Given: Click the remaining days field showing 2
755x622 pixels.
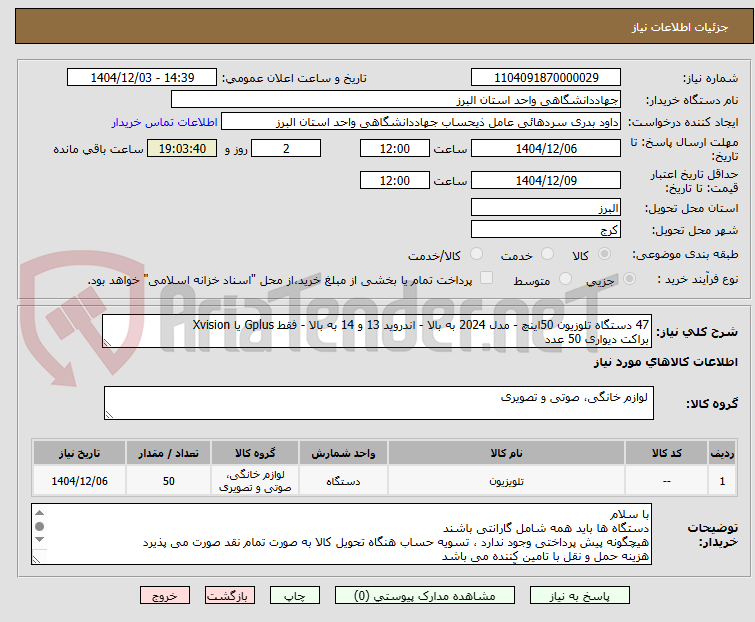Looking at the screenshot, I should (286, 148).
